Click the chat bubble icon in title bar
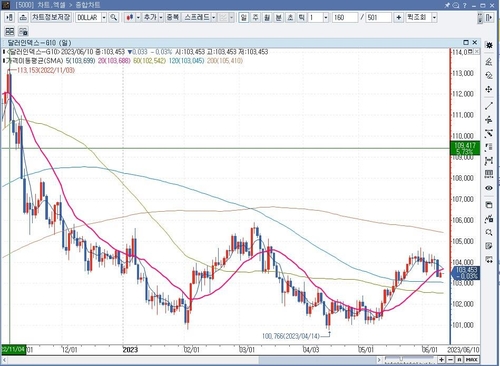Screen dimensions: 500x366 pos(456,5)
